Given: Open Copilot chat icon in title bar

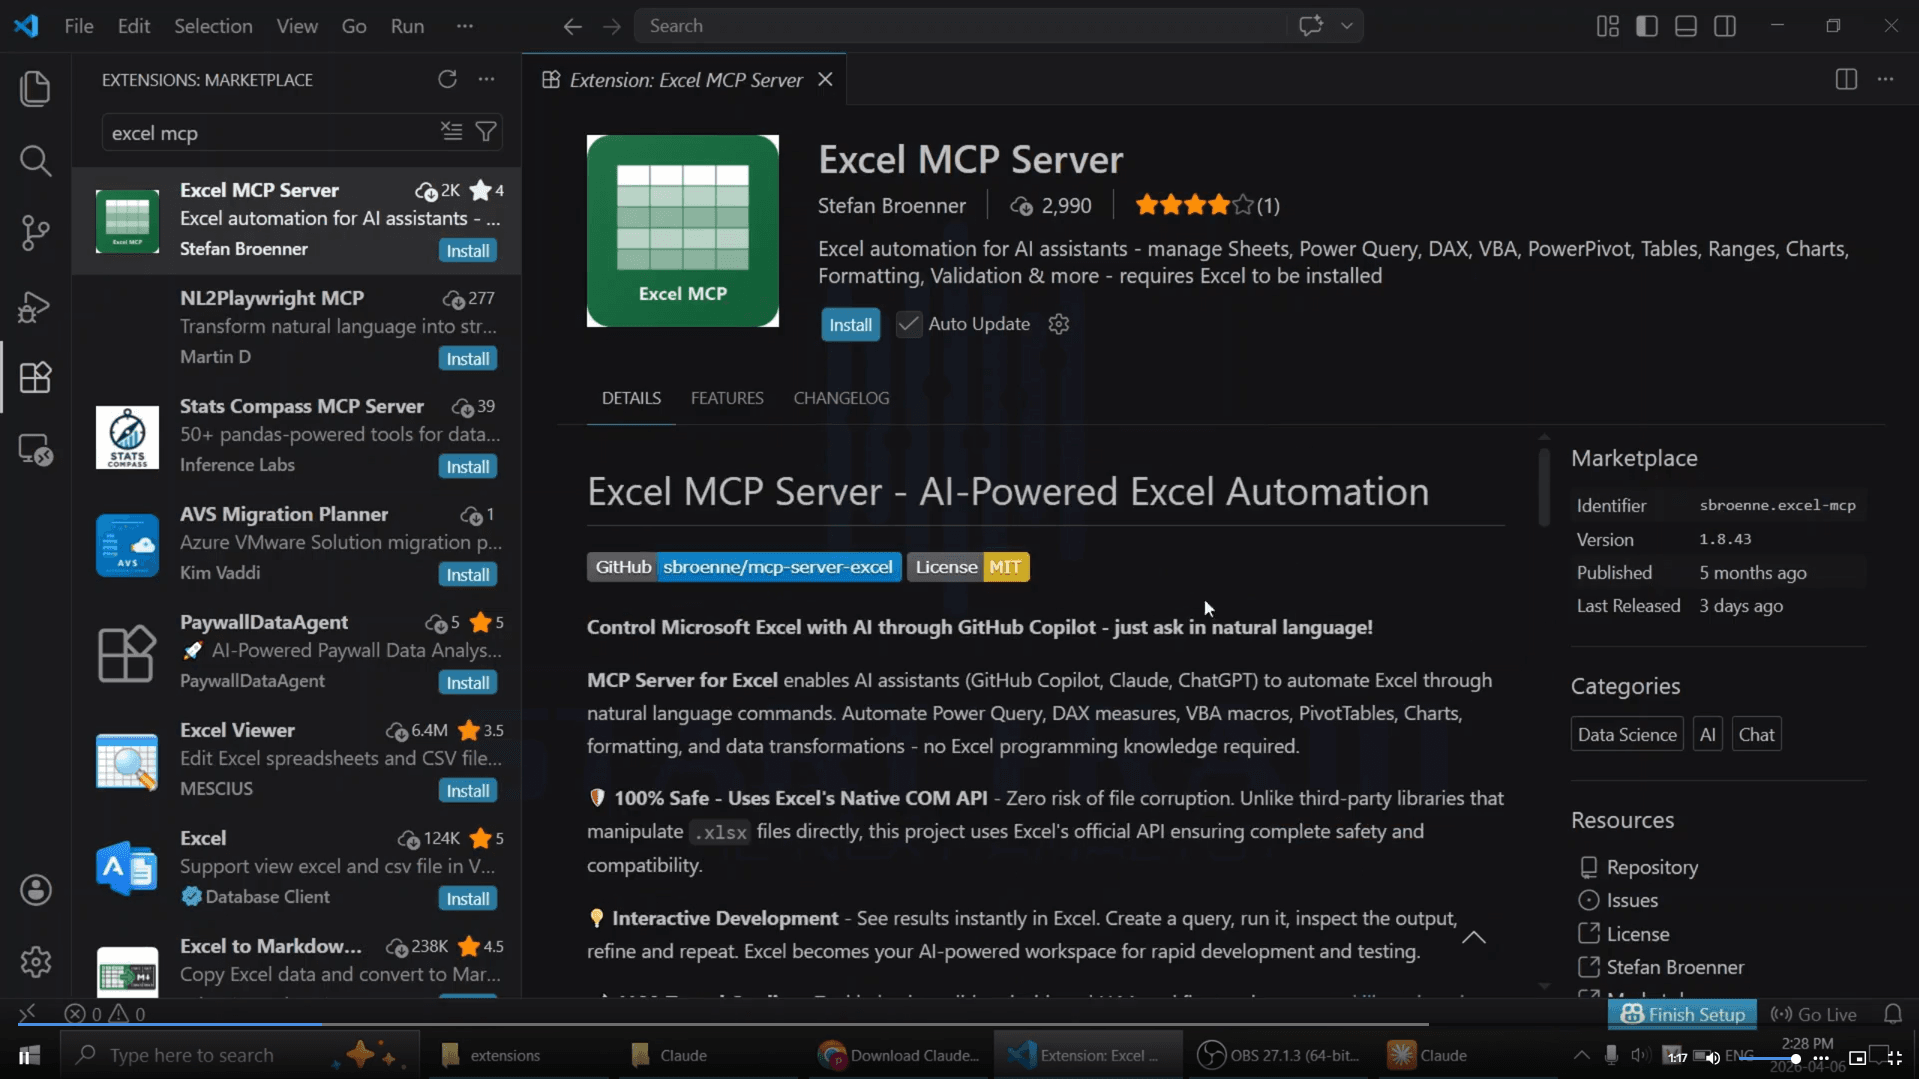Looking at the screenshot, I should 1311,26.
